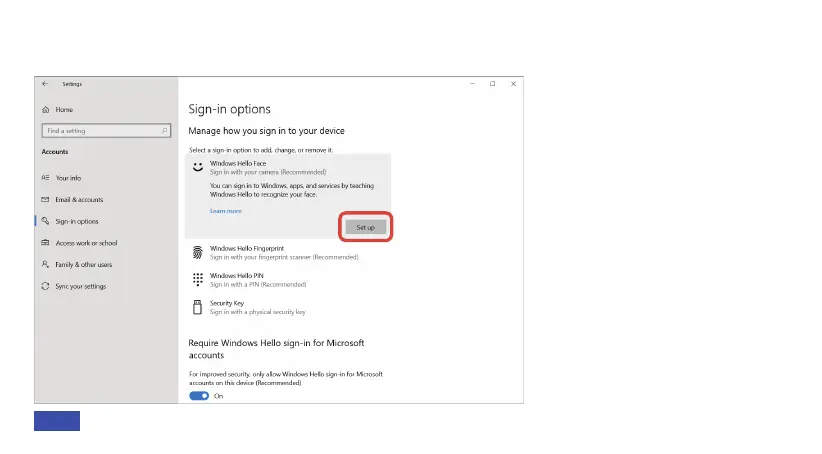Expand the Windows Hello PIN option
Viewport: 822px width, 454px height.
[x=288, y=280]
